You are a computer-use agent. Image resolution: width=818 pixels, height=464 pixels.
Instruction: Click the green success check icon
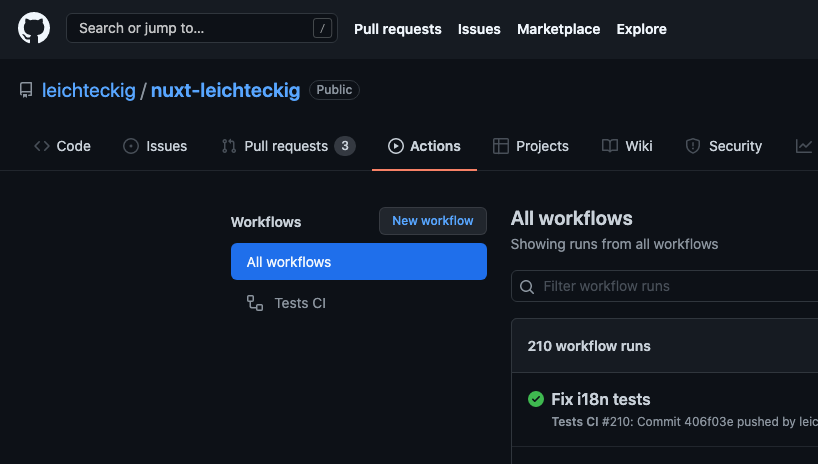pyautogui.click(x=536, y=399)
